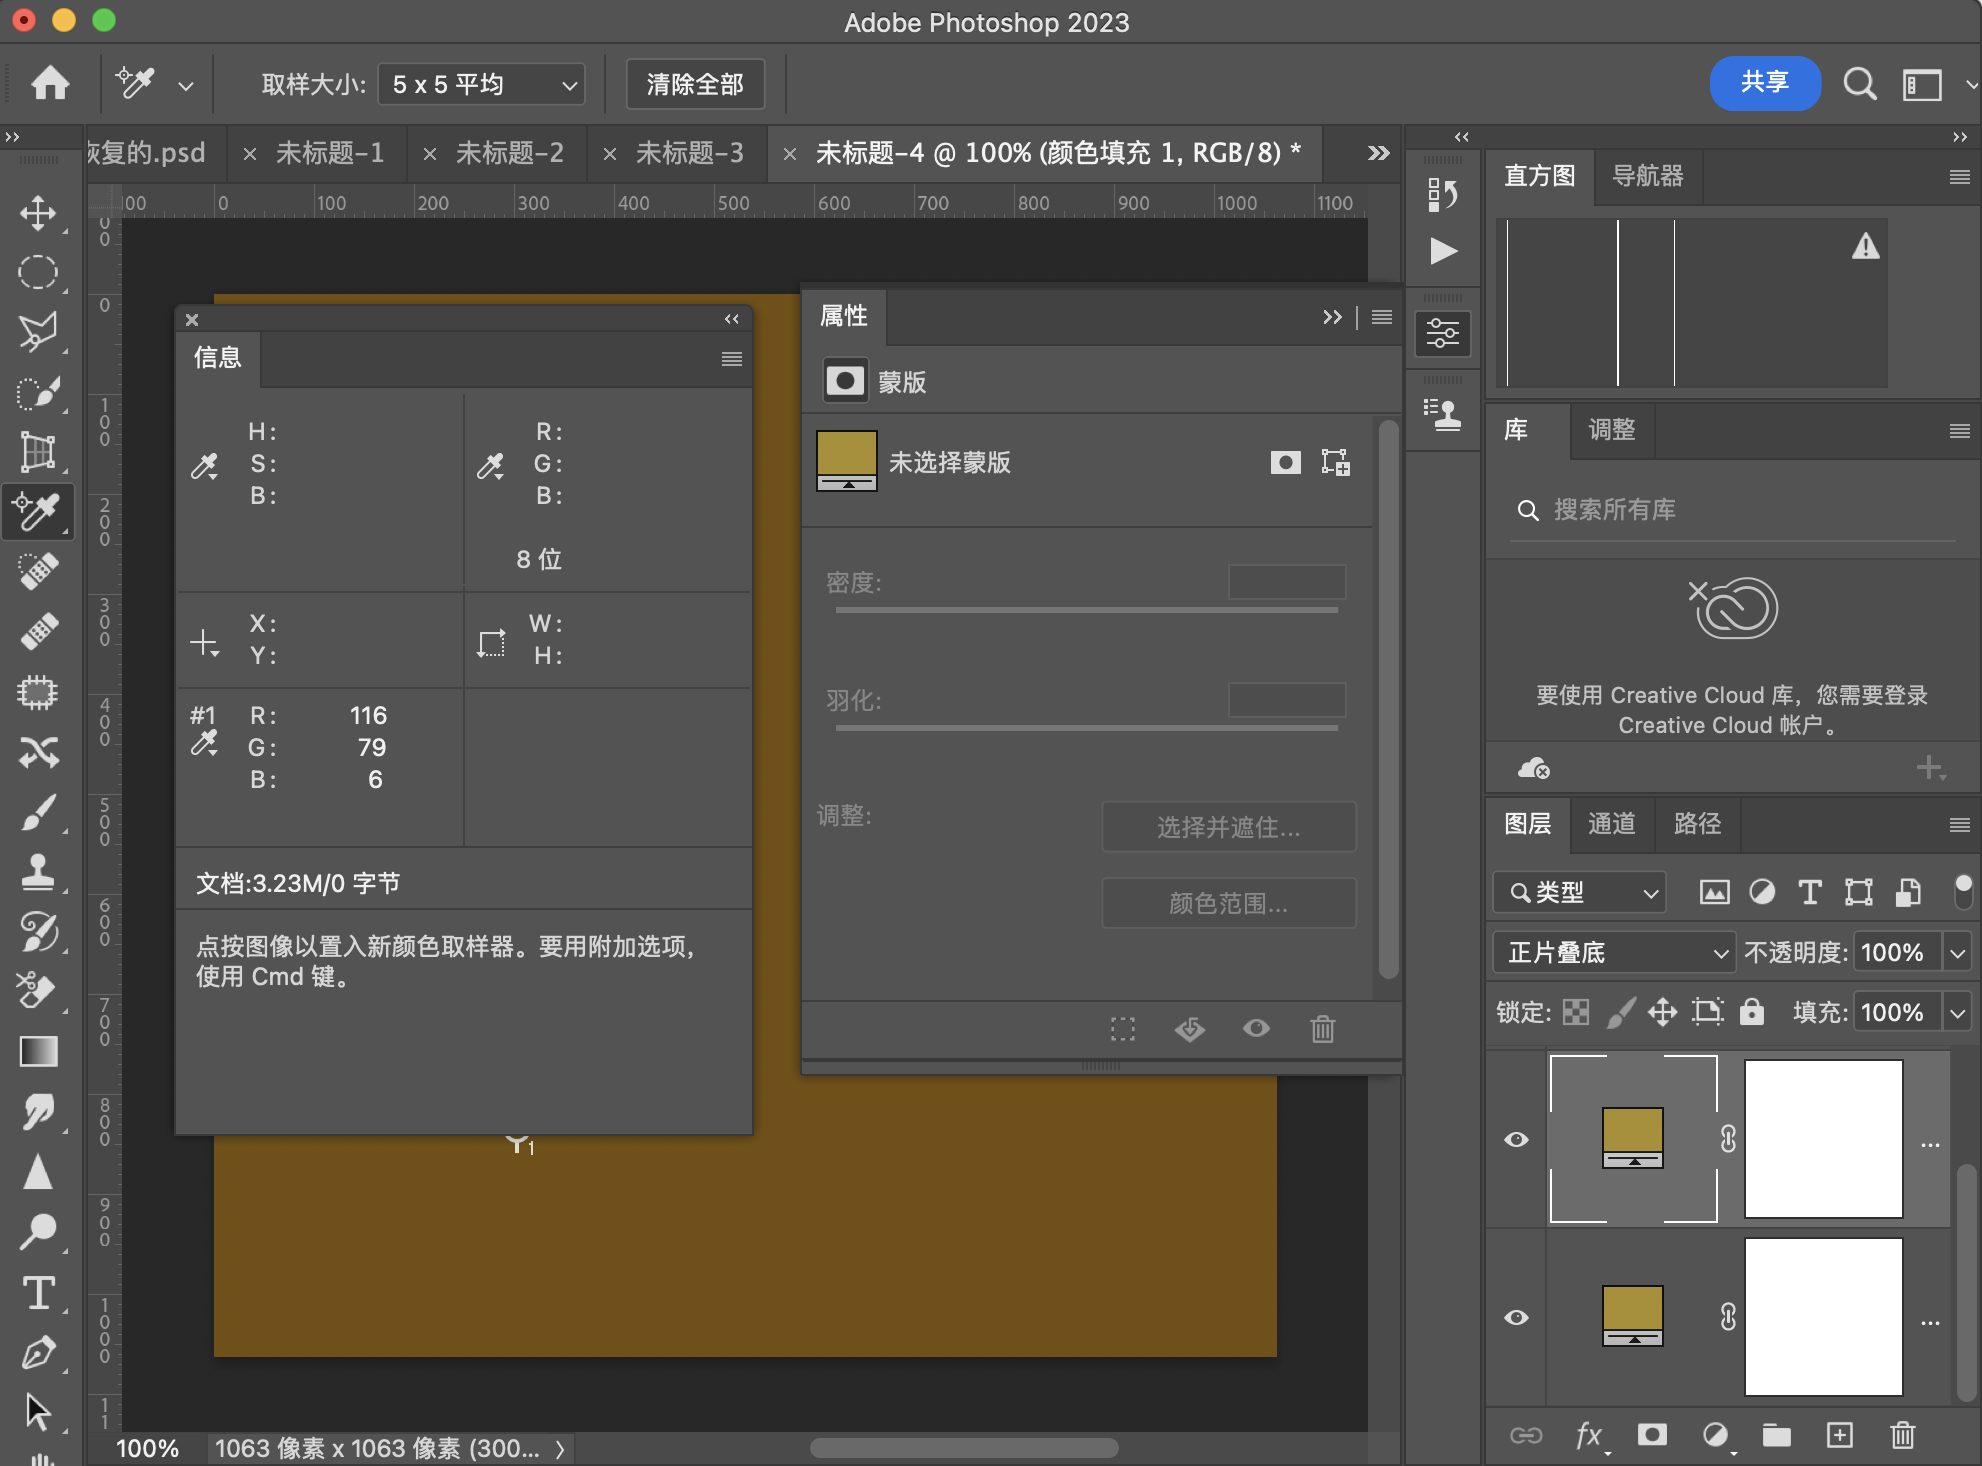Click the 搜索所有库 search field
Screen dimensions: 1982x1466
tap(1732, 510)
